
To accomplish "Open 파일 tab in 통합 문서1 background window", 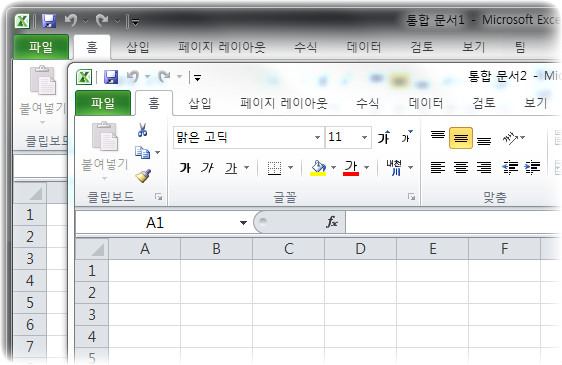I will (41, 47).
